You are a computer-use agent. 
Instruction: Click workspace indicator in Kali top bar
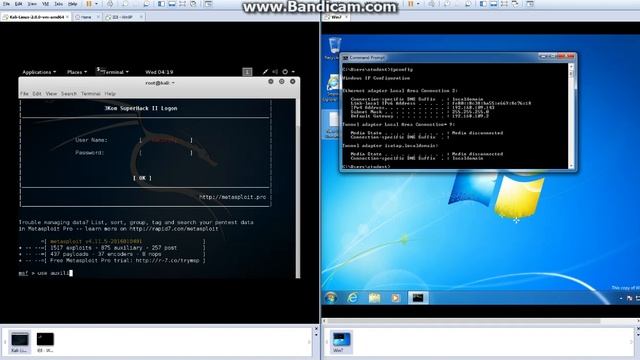[247, 72]
